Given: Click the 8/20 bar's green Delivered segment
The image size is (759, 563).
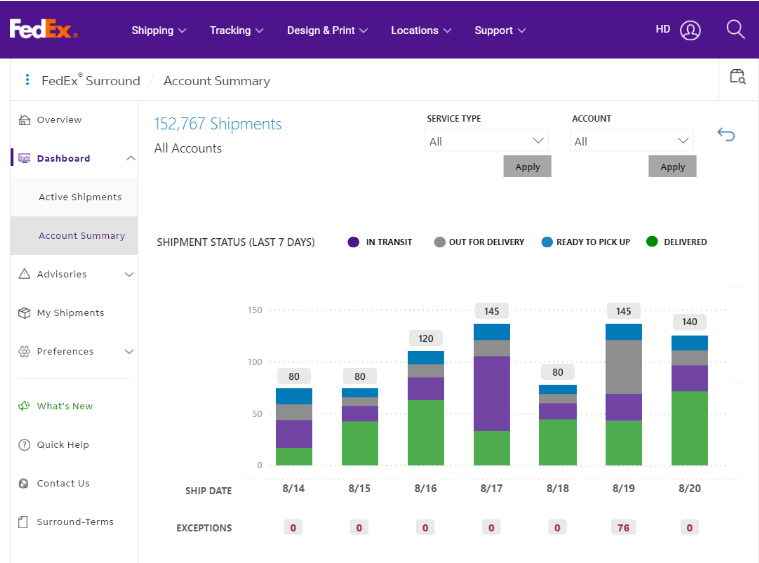Looking at the screenshot, I should tap(689, 428).
